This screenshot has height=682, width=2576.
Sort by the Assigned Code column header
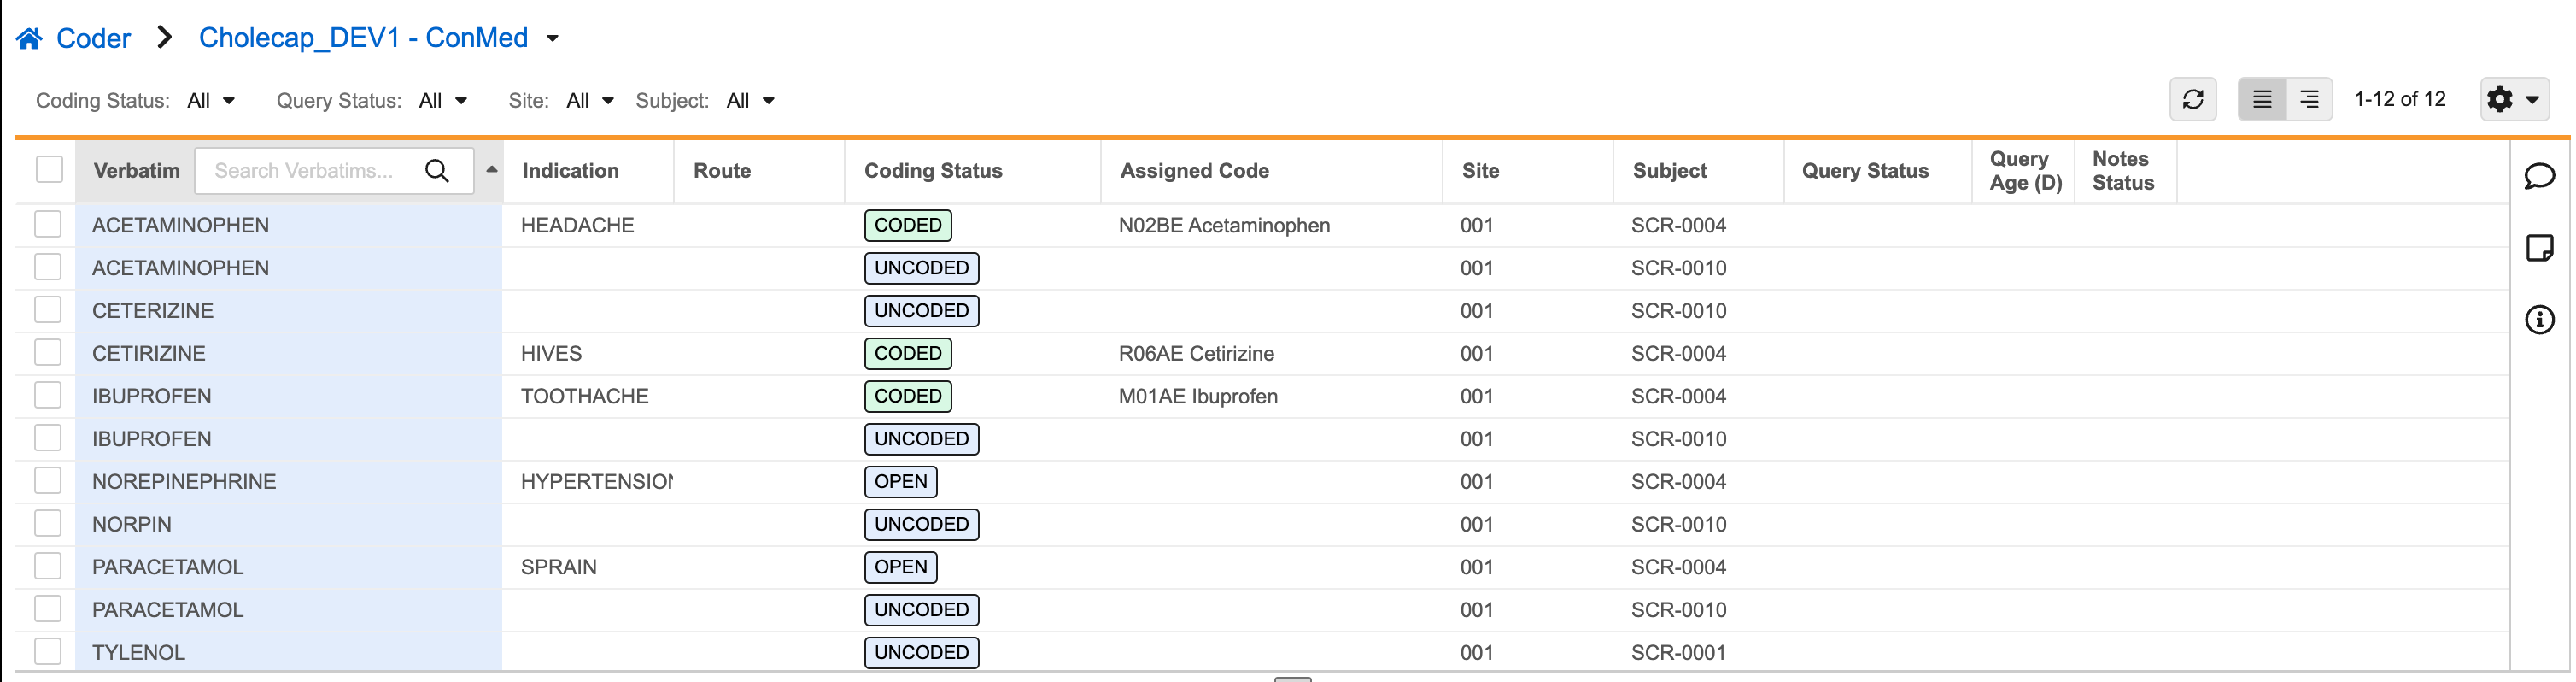(x=1194, y=171)
